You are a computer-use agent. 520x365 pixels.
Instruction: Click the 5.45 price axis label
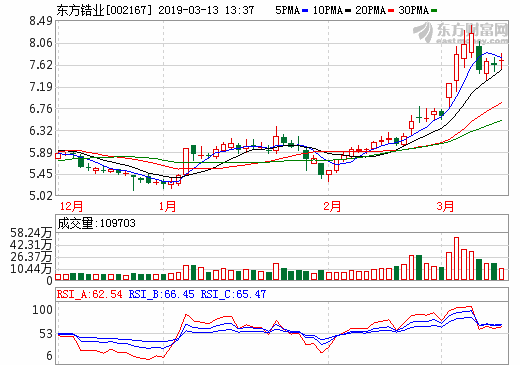point(41,174)
